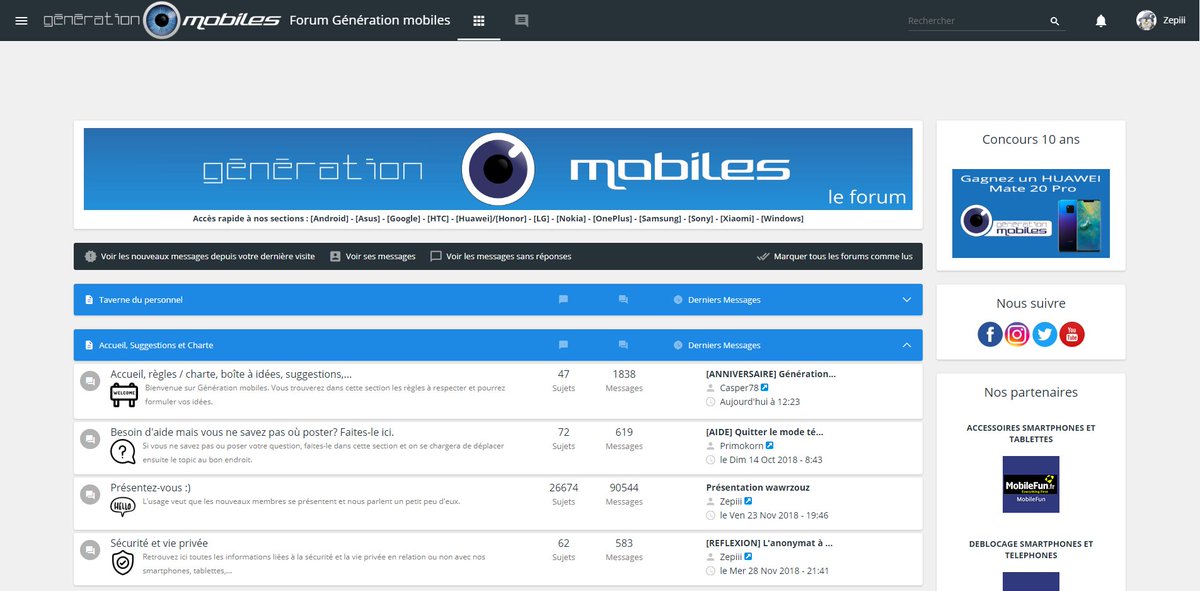Open the Présentez-vous :) forum
1200x591 pixels.
click(151, 488)
